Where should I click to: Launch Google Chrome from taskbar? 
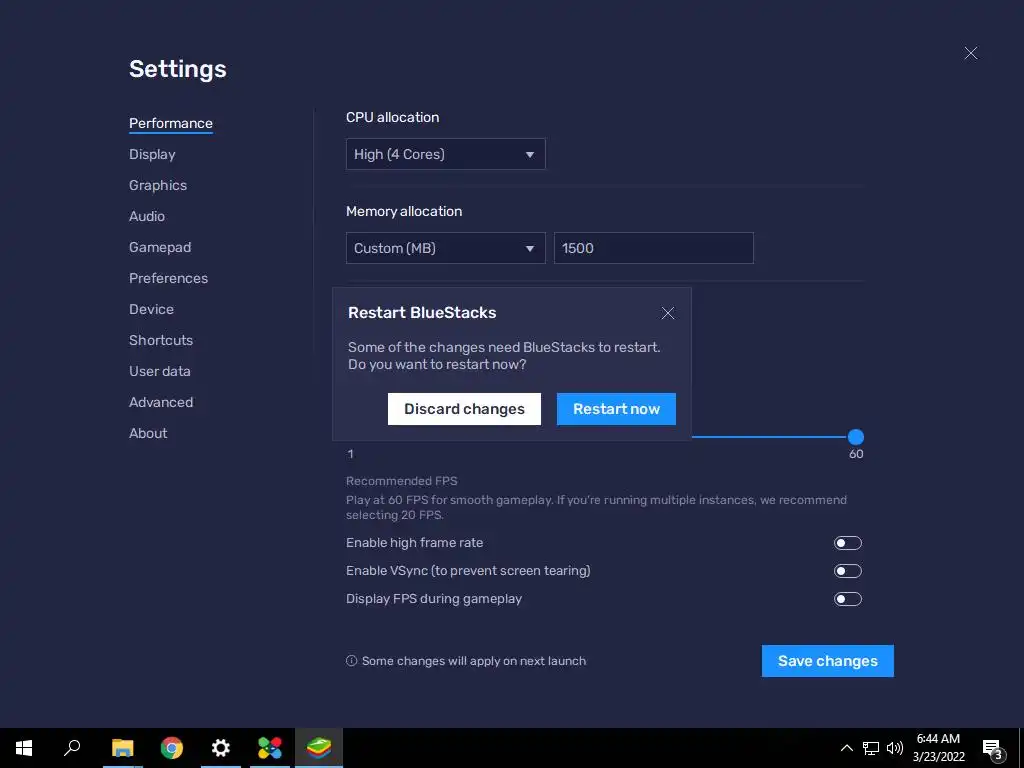point(172,748)
